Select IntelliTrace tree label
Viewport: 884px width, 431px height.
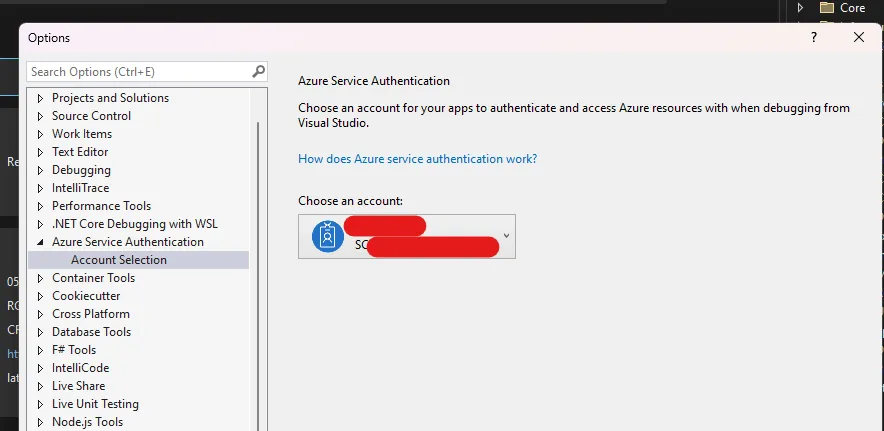[81, 188]
